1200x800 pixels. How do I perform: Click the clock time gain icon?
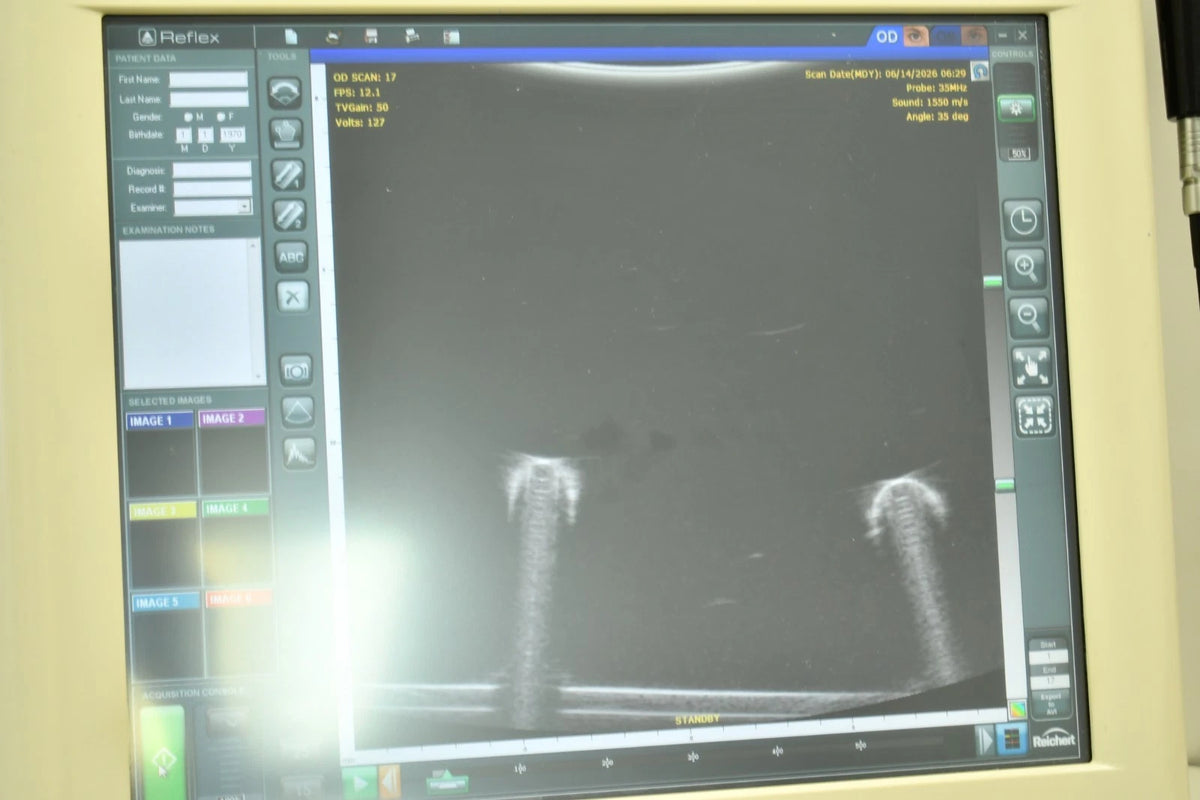[1023, 221]
